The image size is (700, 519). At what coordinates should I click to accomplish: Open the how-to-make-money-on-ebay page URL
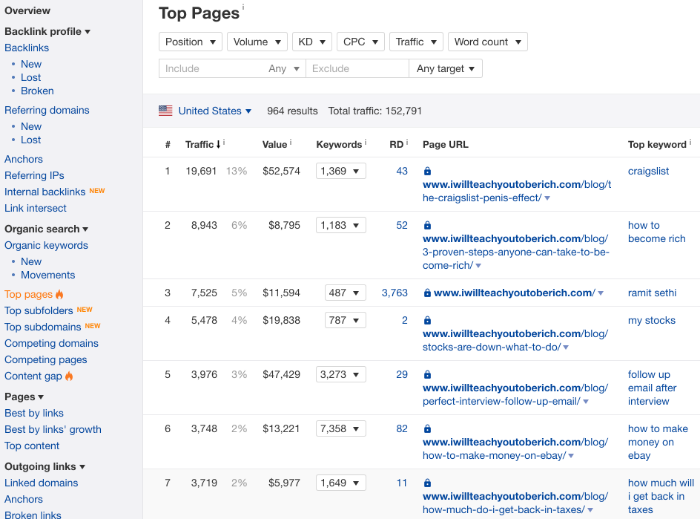click(x=515, y=448)
